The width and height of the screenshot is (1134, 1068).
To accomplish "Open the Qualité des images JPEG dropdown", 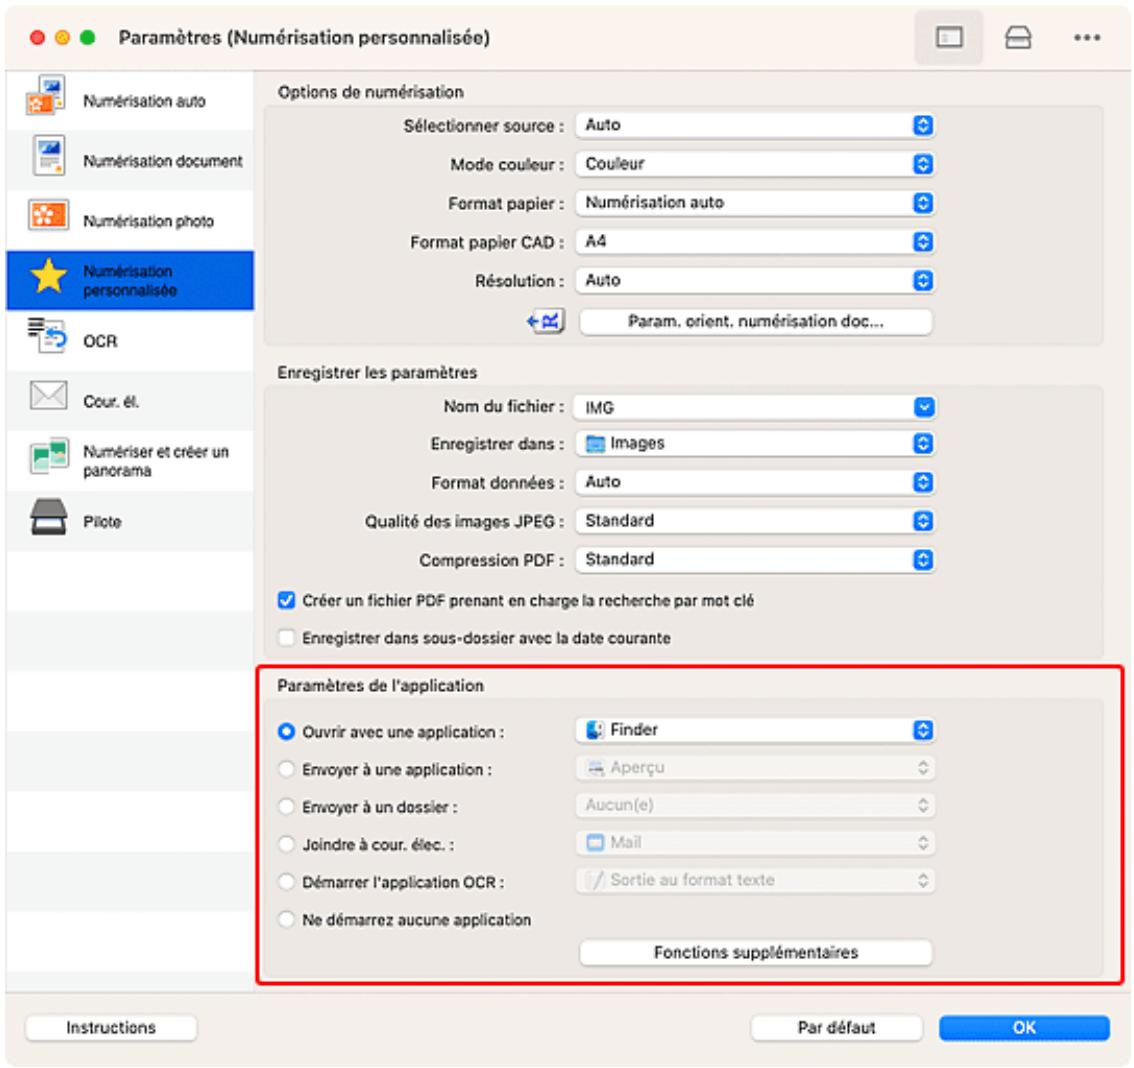I will pos(755,521).
